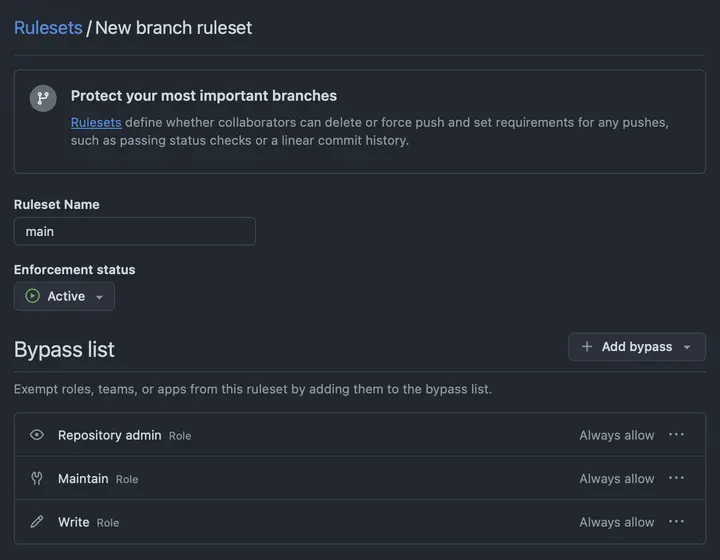
Task: Open the three-dot menu for Repository admin
Action: 676,435
